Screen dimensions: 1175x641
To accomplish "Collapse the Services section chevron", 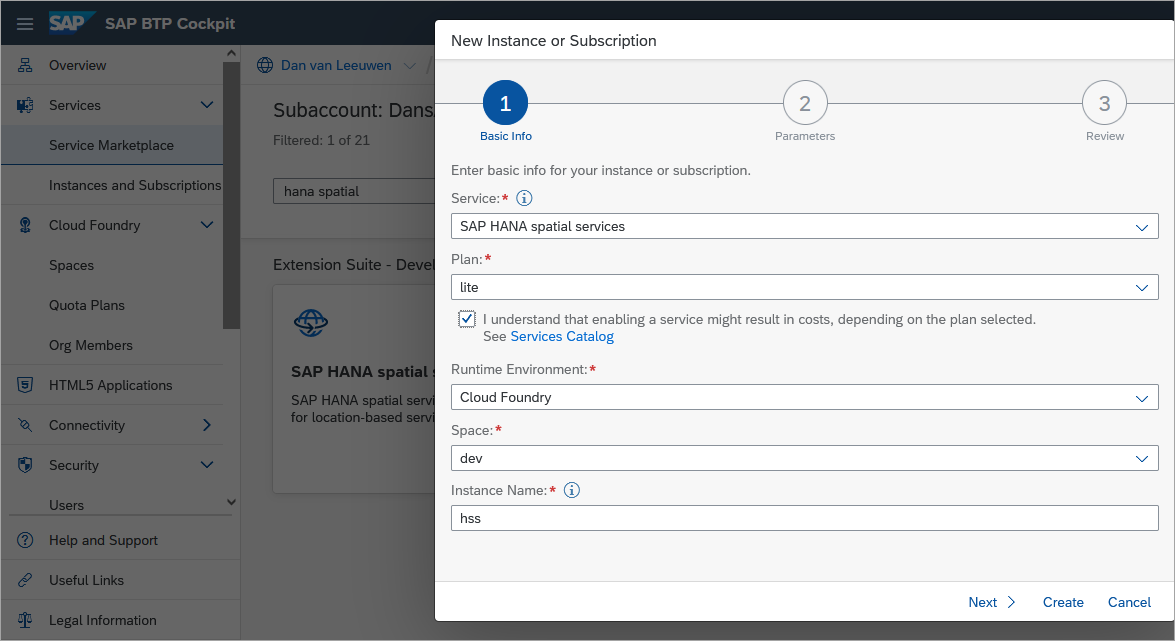I will 207,105.
